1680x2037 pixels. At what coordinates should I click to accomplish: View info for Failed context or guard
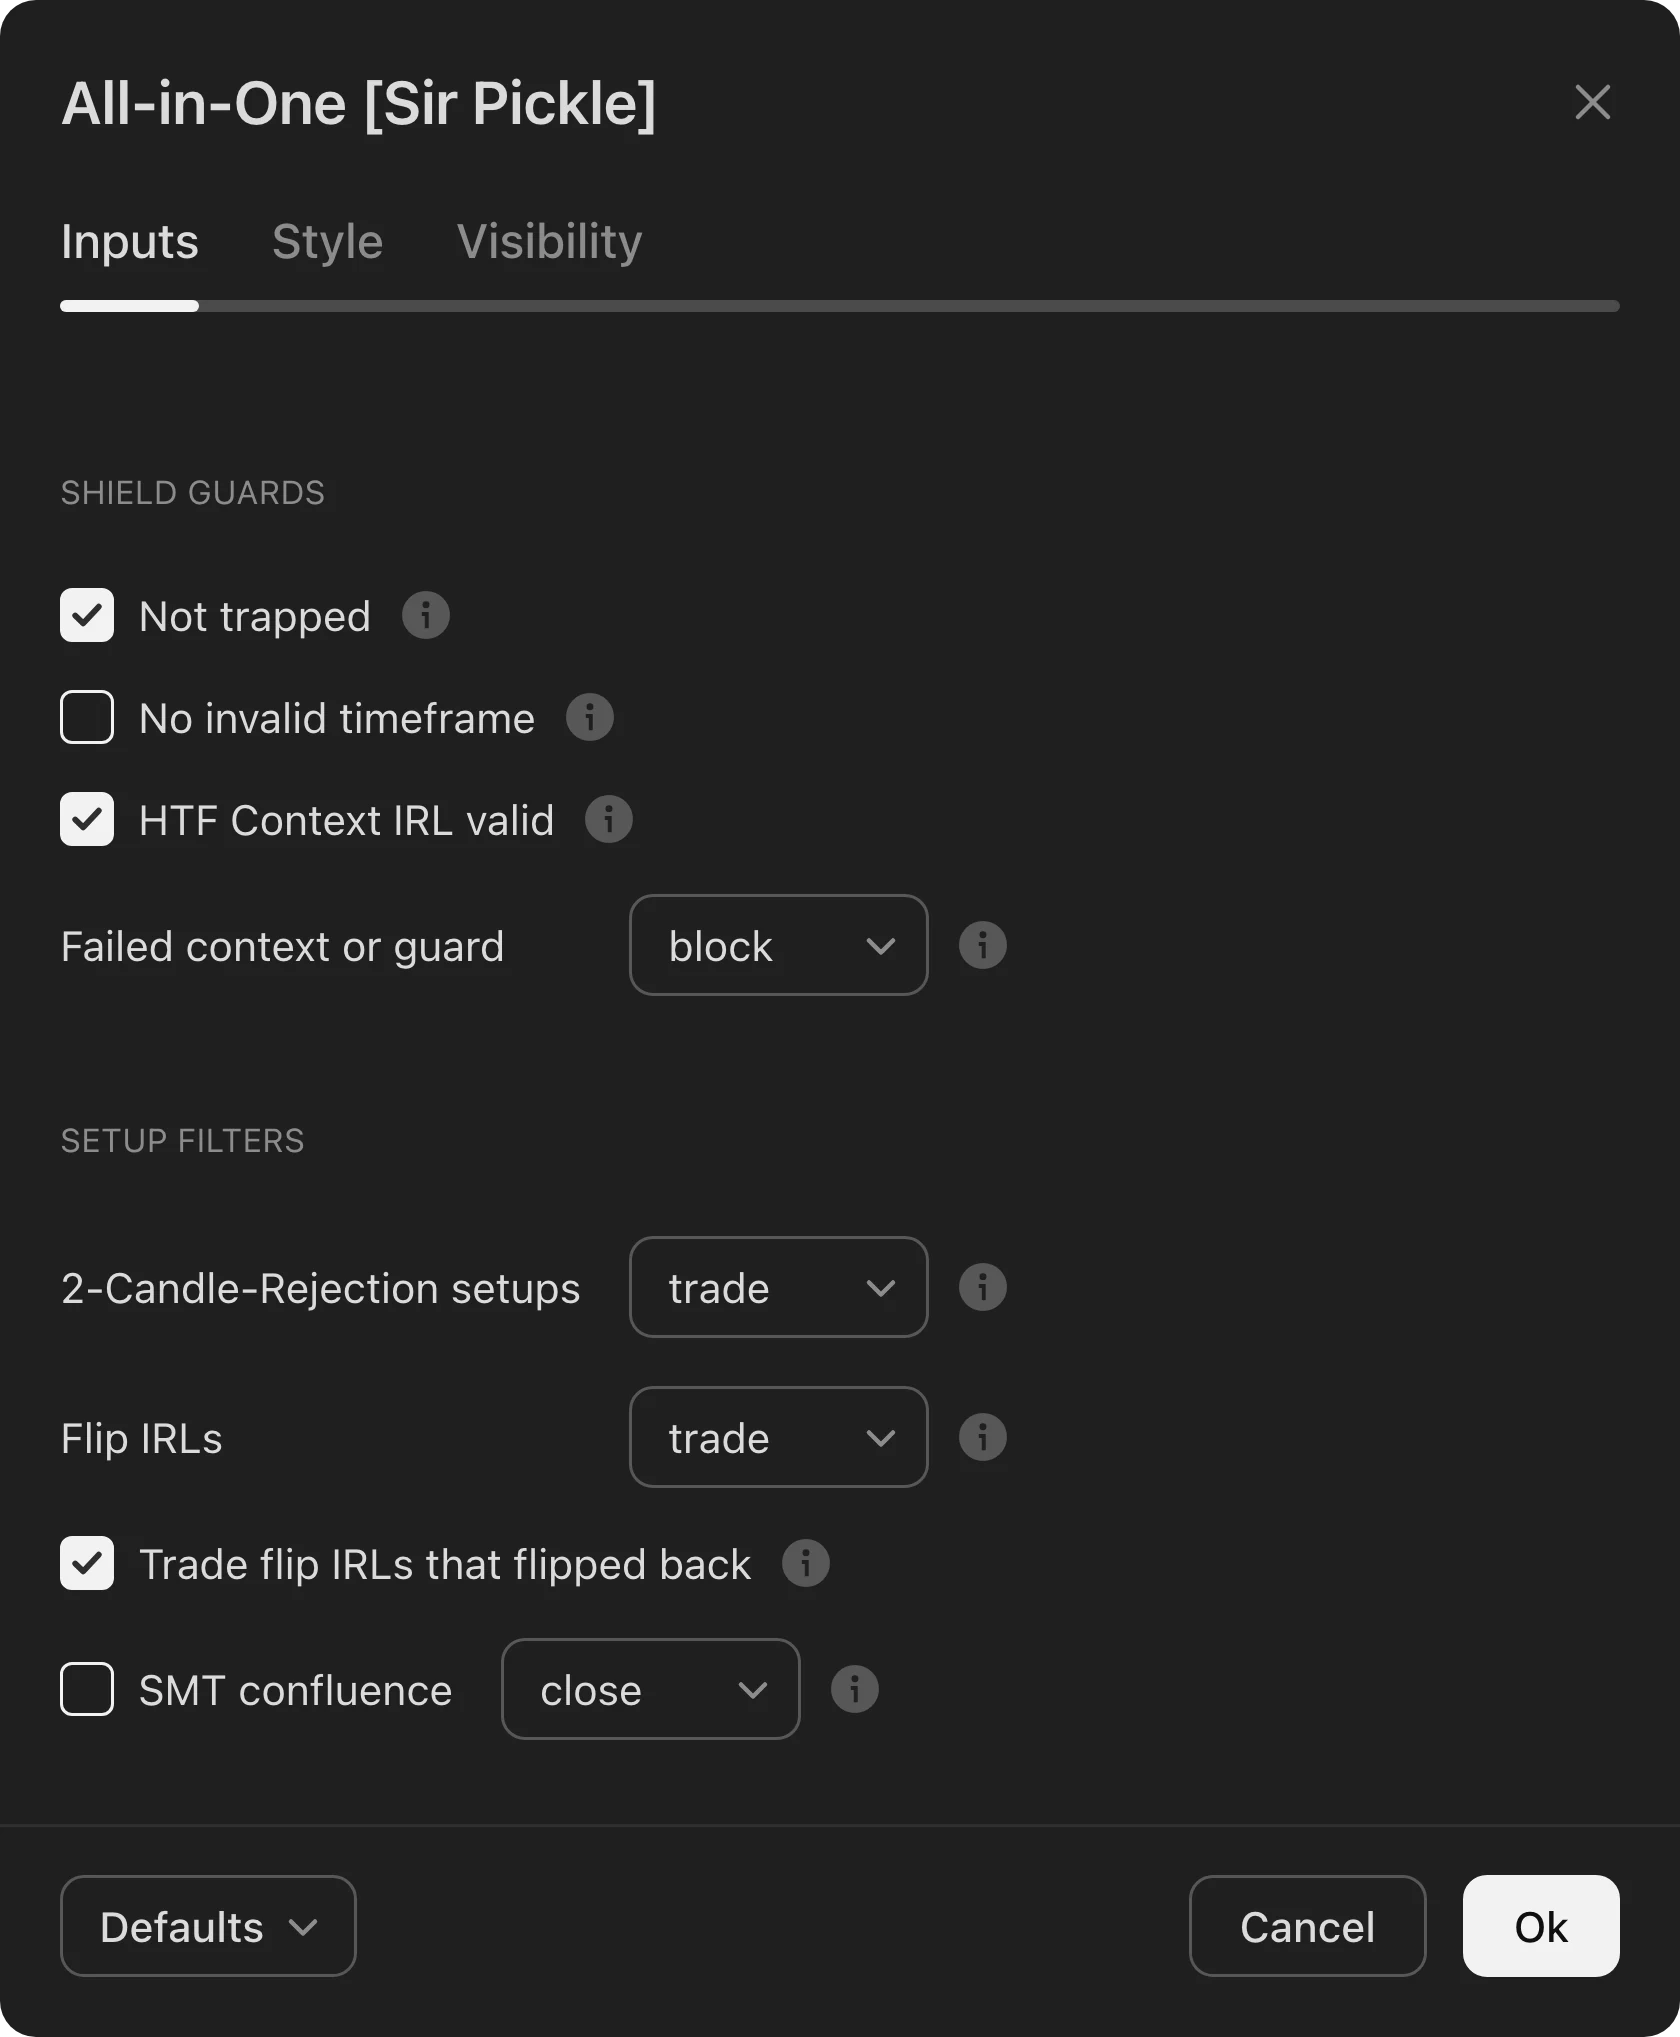pyautogui.click(x=982, y=945)
